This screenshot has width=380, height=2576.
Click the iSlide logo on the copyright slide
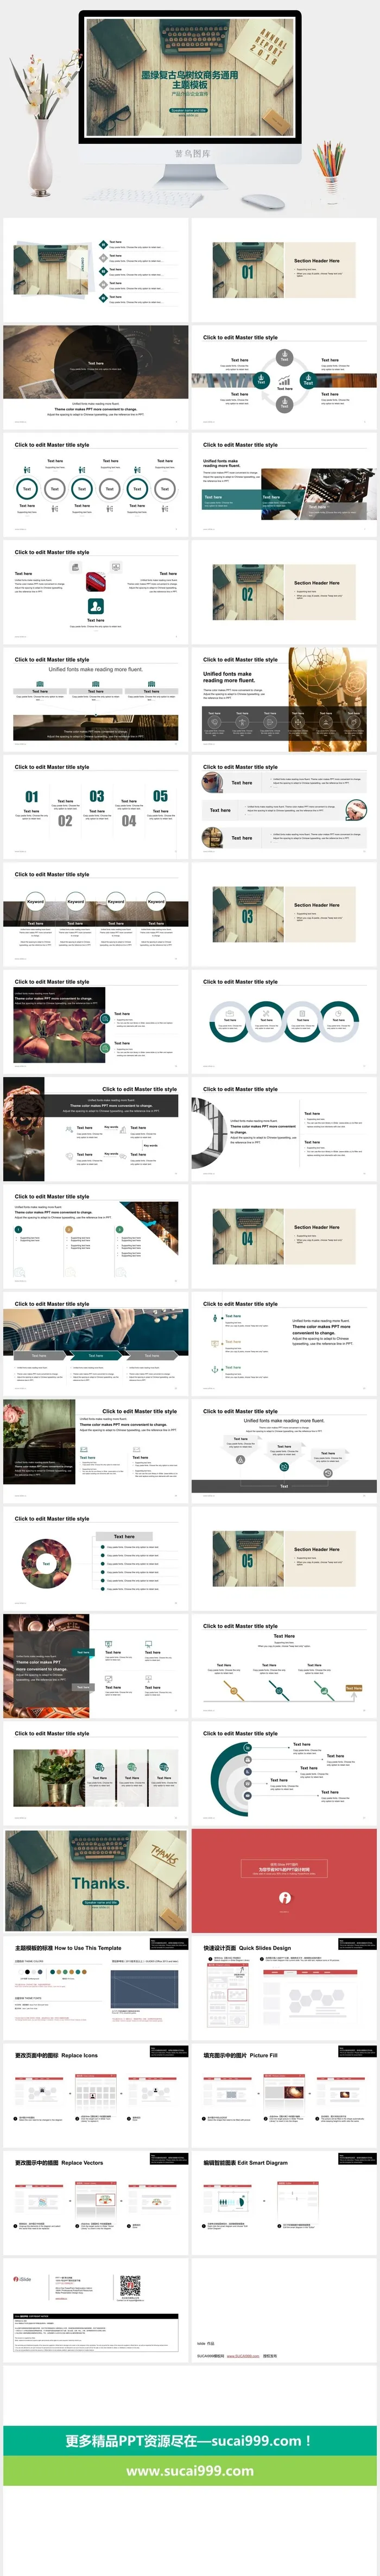pyautogui.click(x=22, y=2279)
